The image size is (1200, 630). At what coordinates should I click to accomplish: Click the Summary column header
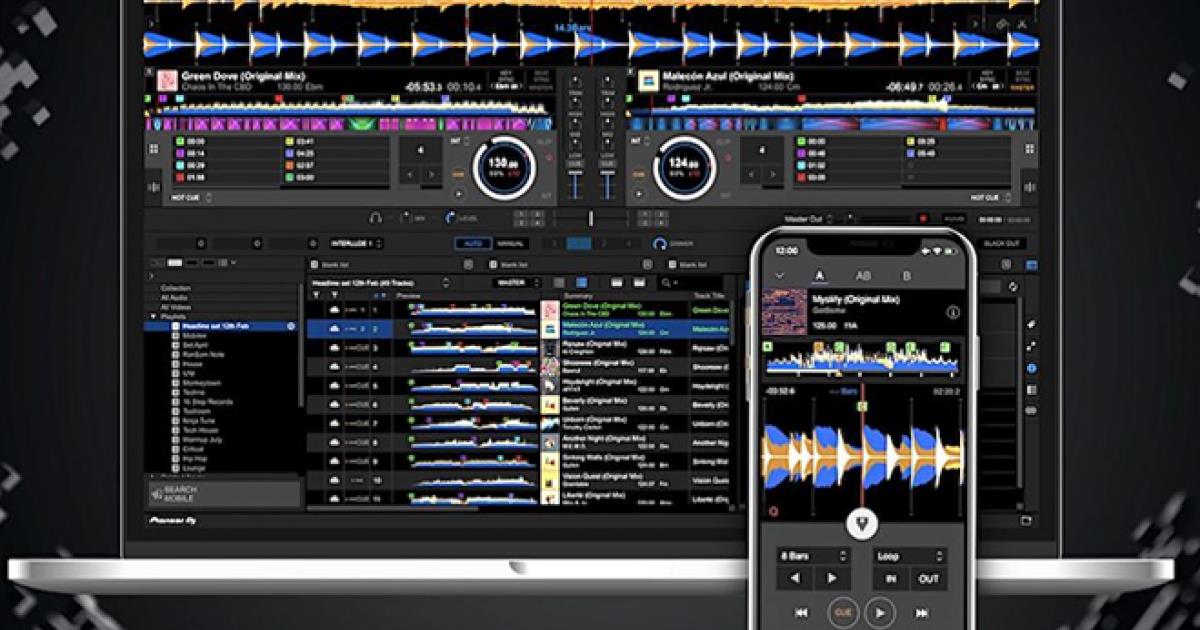coord(580,296)
